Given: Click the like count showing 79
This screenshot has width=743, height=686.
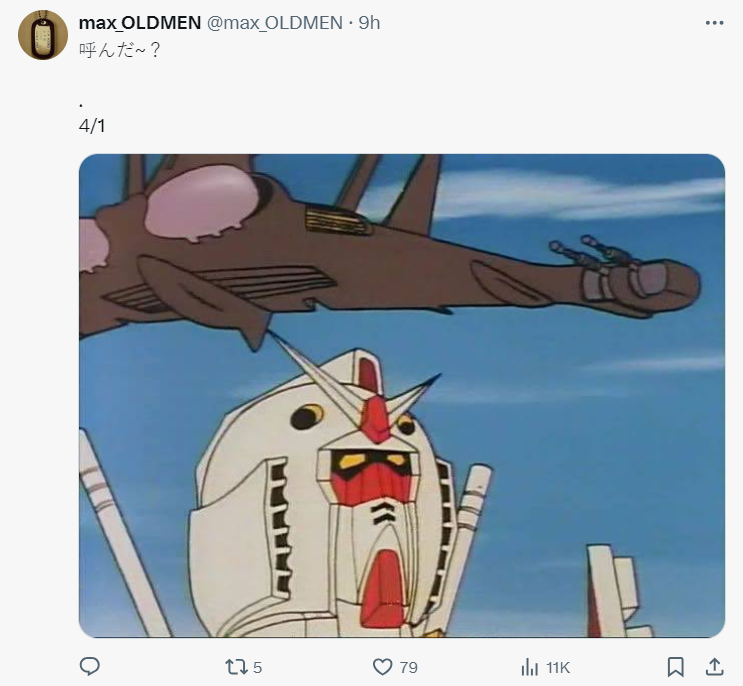Looking at the screenshot, I should (x=407, y=667).
